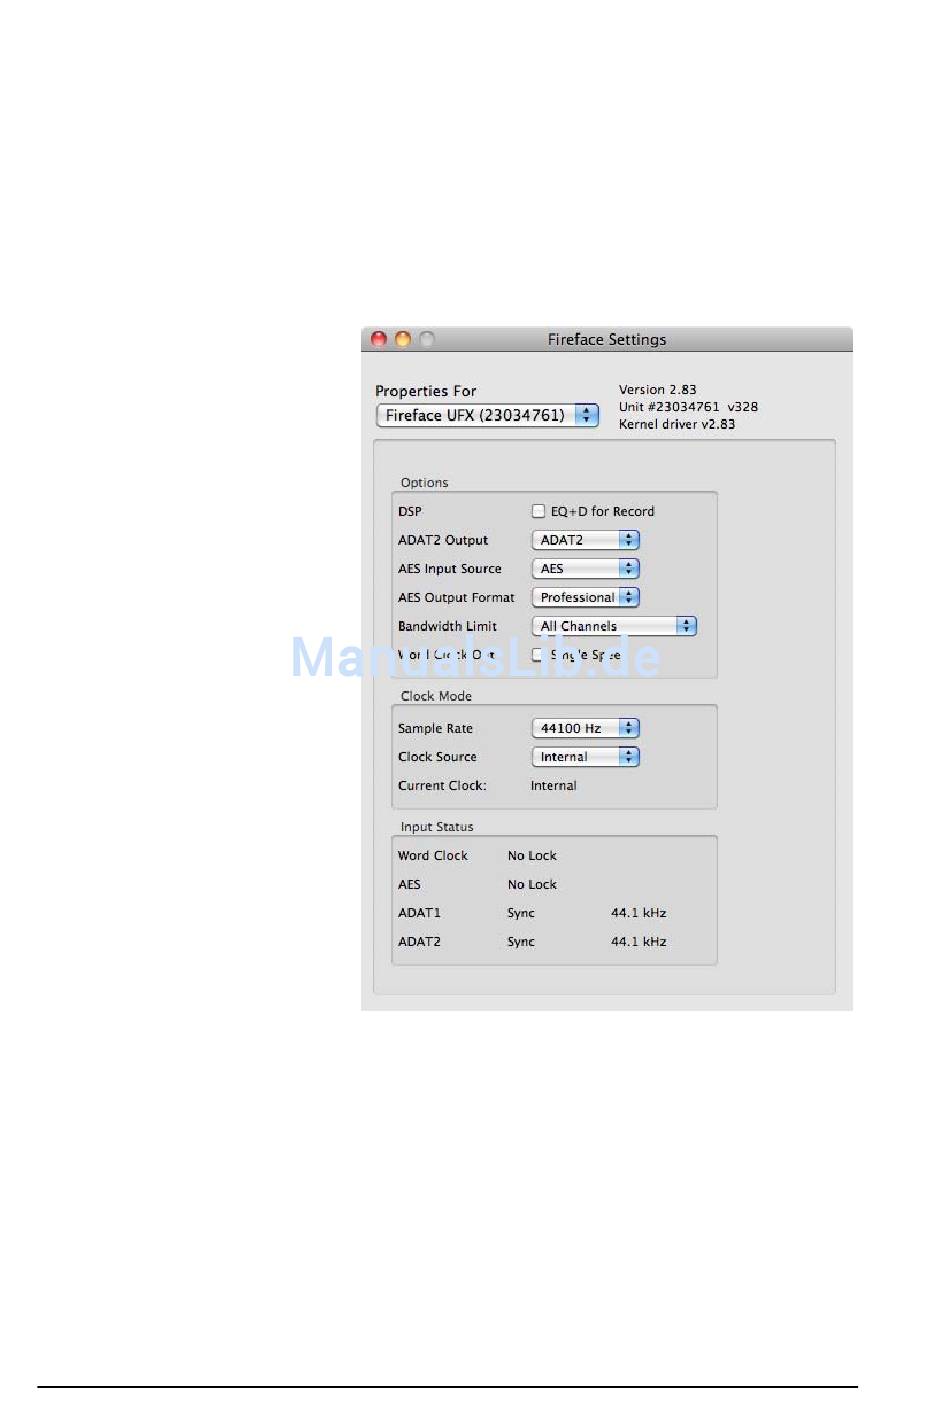Click AES No Lock status
This screenshot has width=950, height=1420.
(532, 884)
